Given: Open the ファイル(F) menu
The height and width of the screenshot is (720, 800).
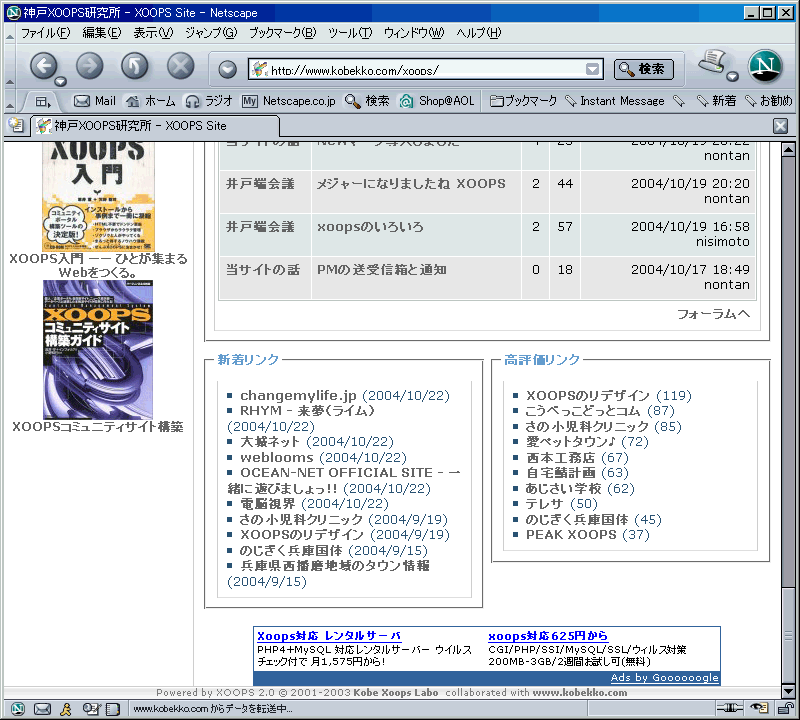Looking at the screenshot, I should pos(45,33).
